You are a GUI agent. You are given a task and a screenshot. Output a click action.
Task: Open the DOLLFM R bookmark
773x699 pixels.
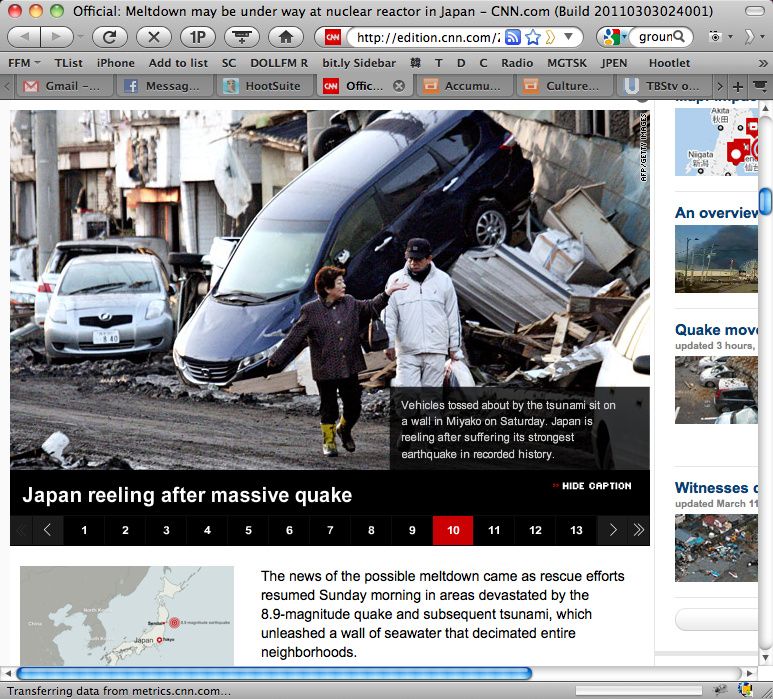point(279,63)
